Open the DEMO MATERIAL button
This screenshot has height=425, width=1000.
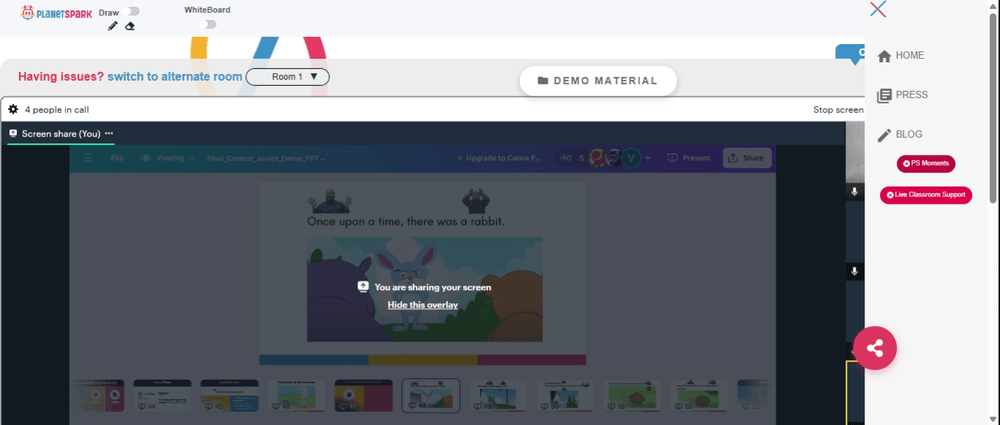click(x=598, y=81)
